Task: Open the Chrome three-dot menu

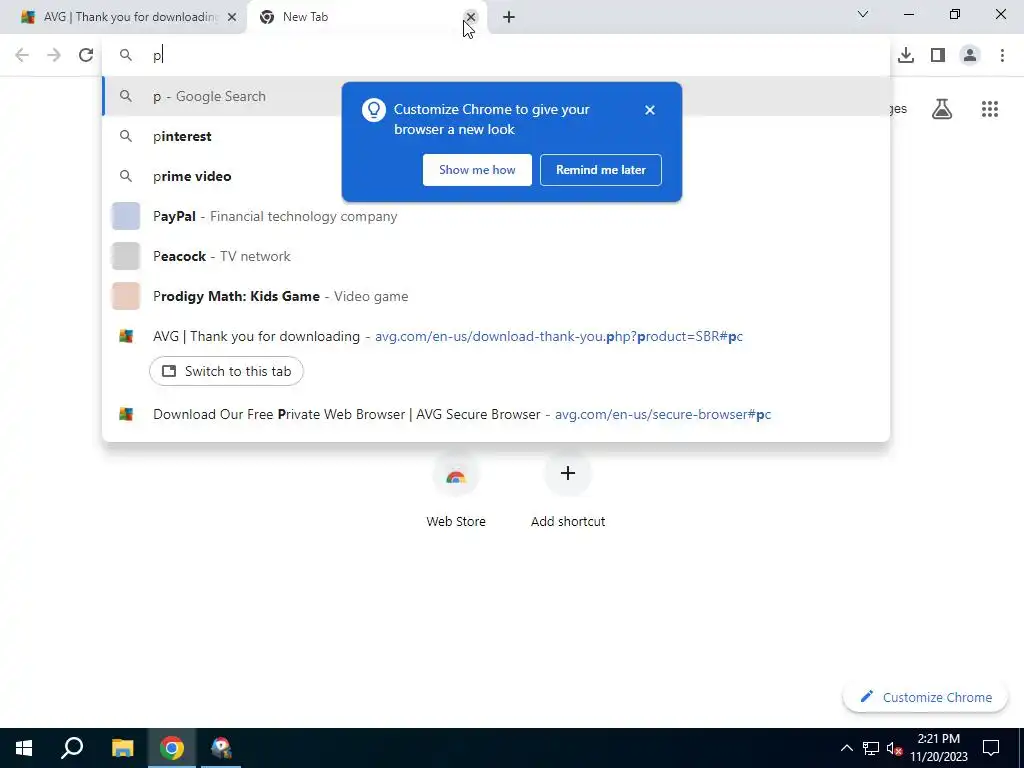Action: click(x=1002, y=56)
